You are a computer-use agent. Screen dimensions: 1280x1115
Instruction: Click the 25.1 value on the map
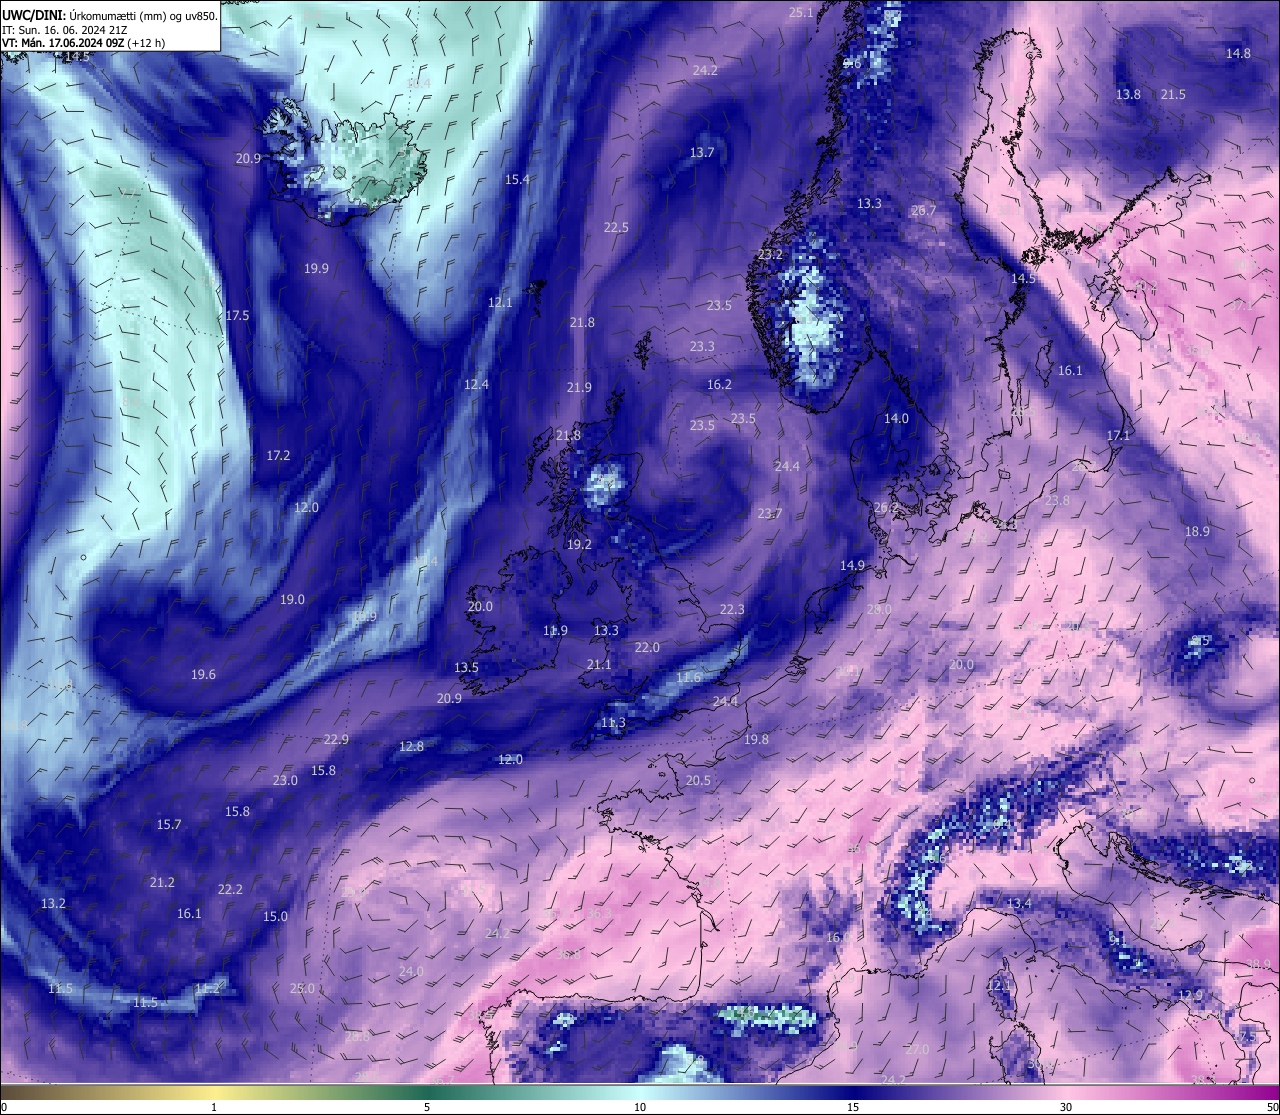click(801, 12)
